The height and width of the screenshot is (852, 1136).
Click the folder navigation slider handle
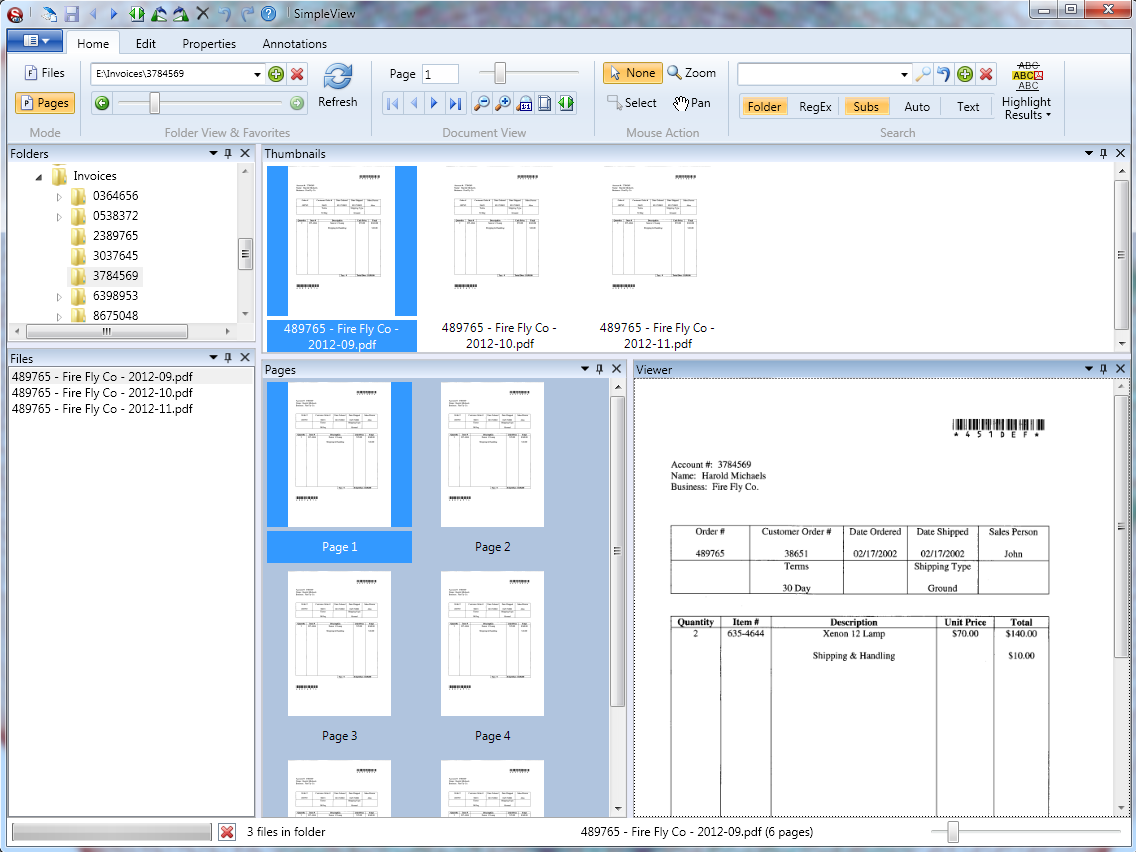154,103
